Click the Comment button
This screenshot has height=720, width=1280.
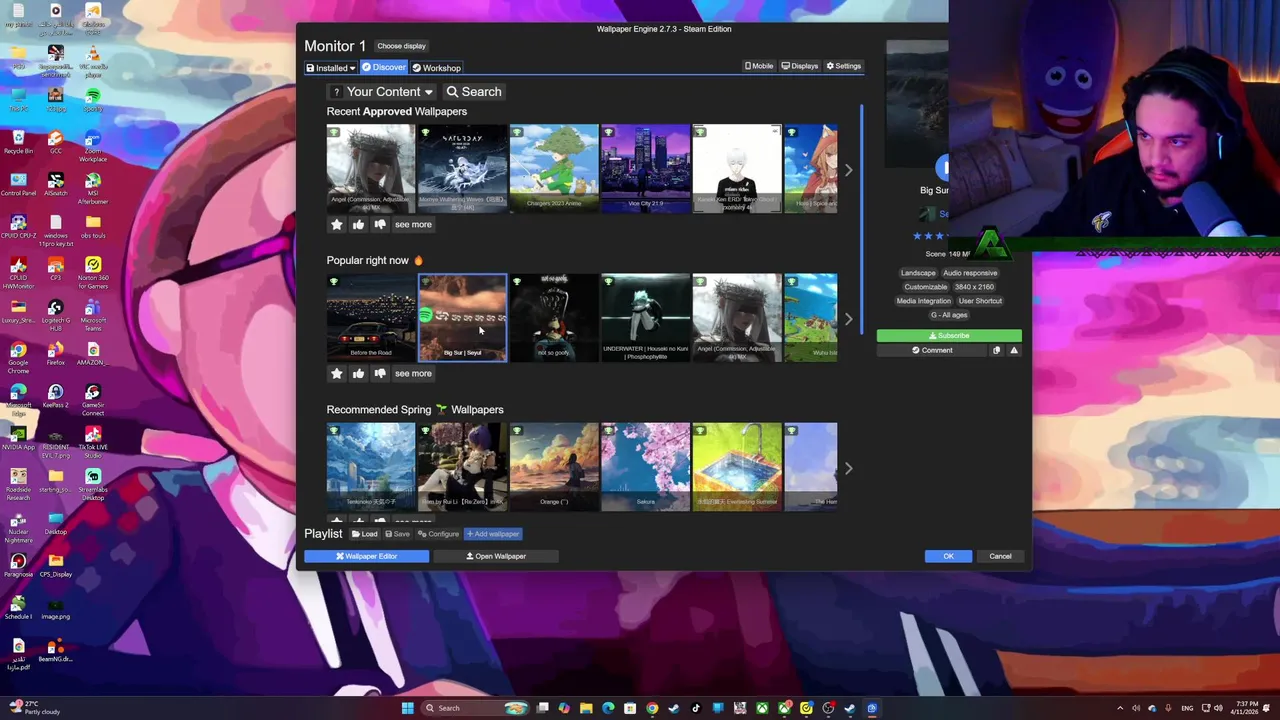[x=932, y=351]
